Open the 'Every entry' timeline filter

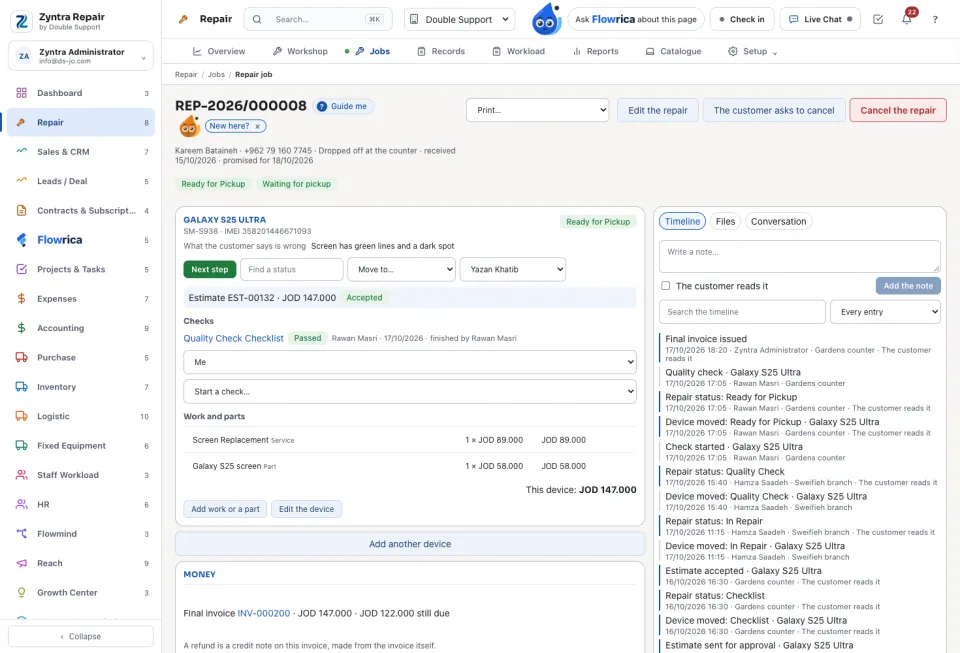point(885,312)
